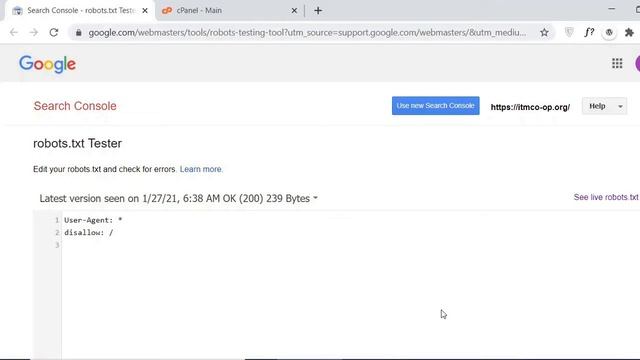640x360 pixels.
Task: Close the Search Console robots.txt tab
Action: (x=145, y=11)
